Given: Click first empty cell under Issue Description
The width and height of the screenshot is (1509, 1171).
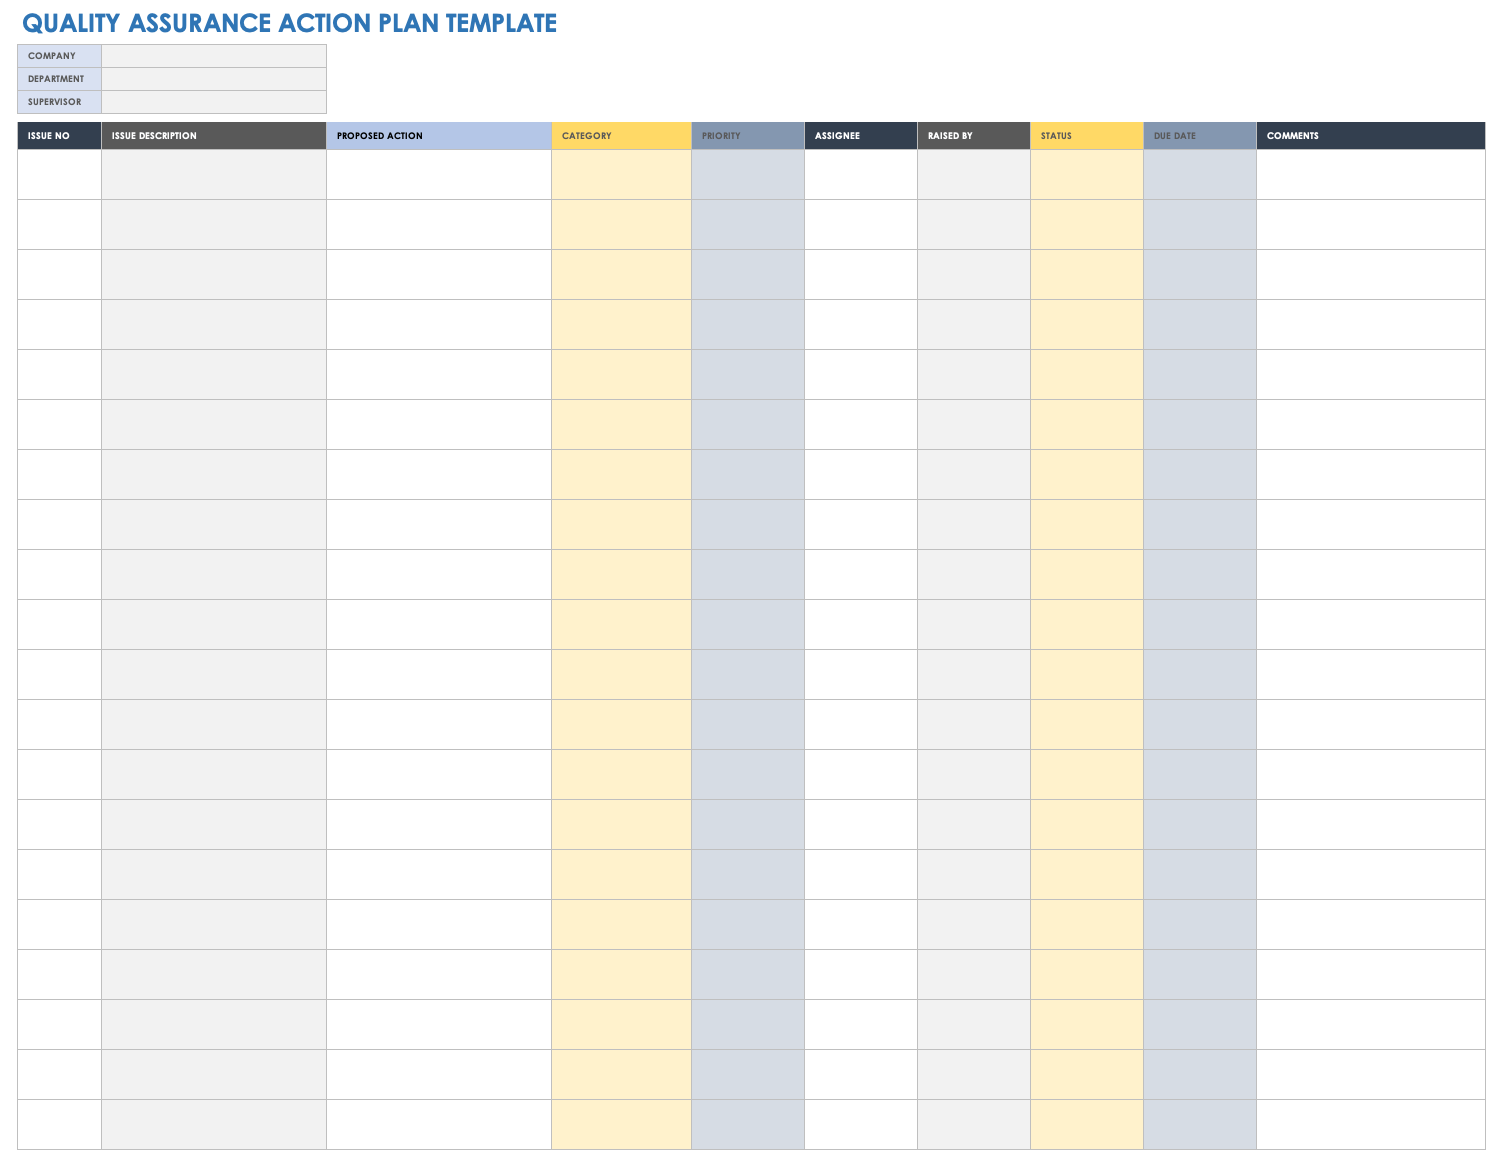Looking at the screenshot, I should [214, 175].
